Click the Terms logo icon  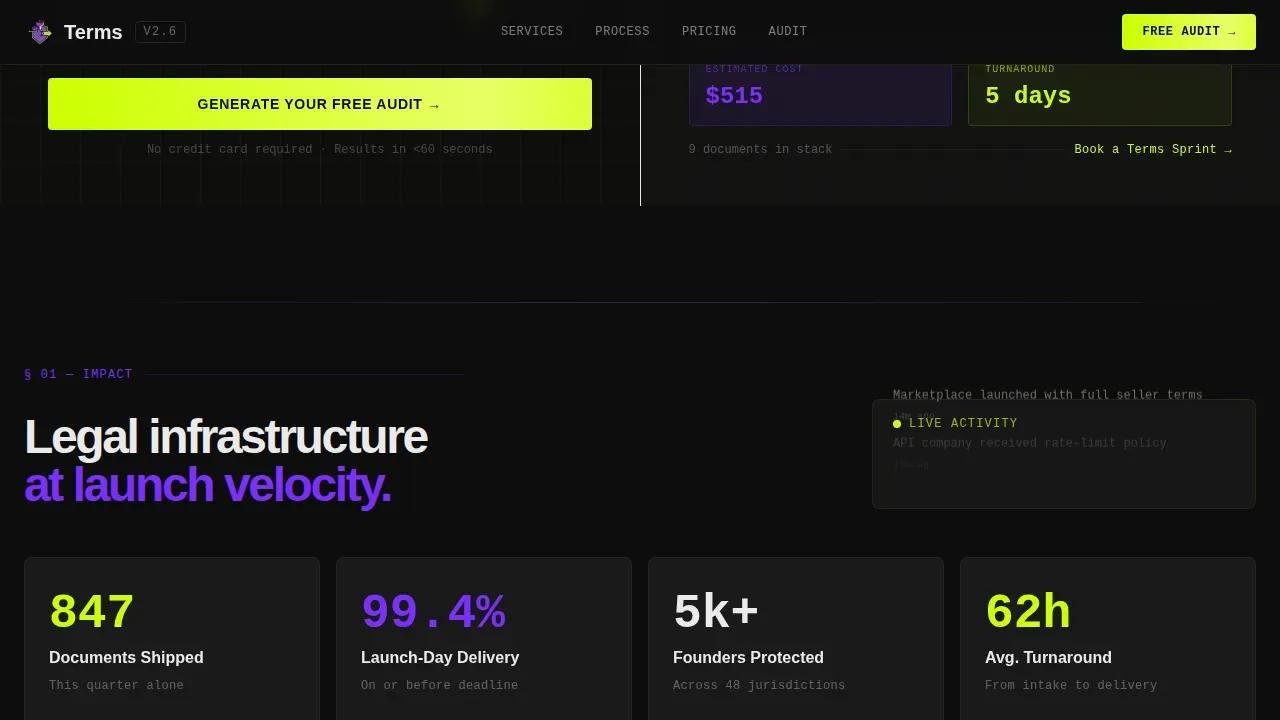[x=40, y=32]
